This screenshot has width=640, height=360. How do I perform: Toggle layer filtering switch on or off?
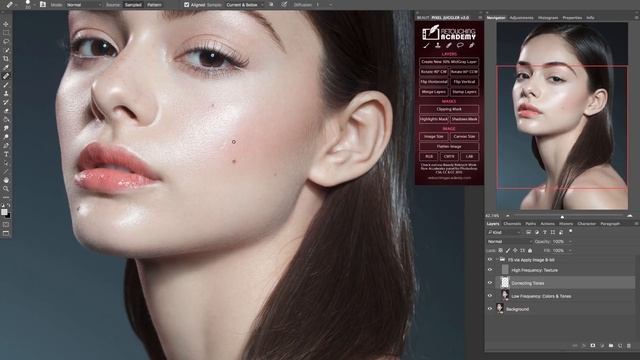(571, 231)
